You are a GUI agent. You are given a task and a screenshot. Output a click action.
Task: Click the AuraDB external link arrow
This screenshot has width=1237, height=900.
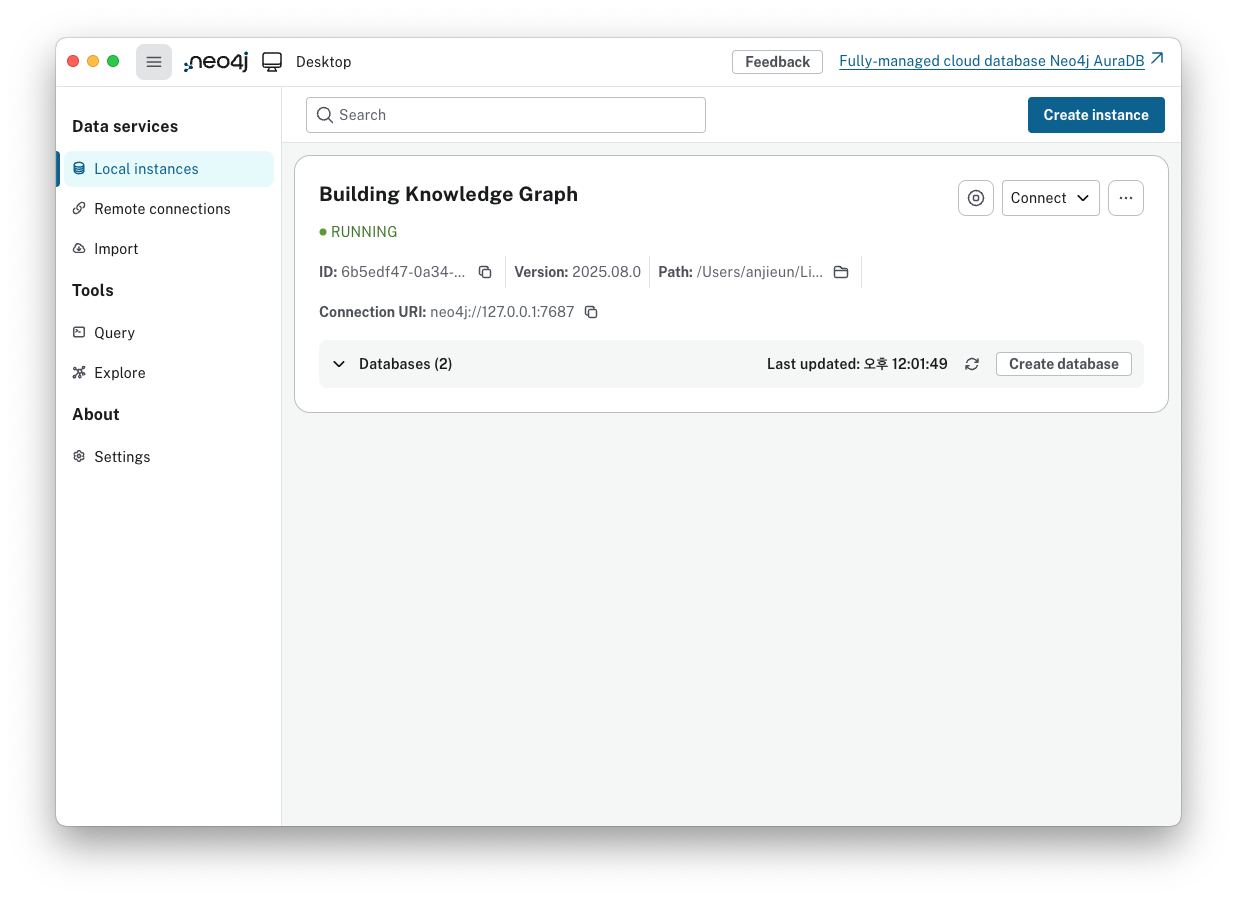coord(1157,59)
